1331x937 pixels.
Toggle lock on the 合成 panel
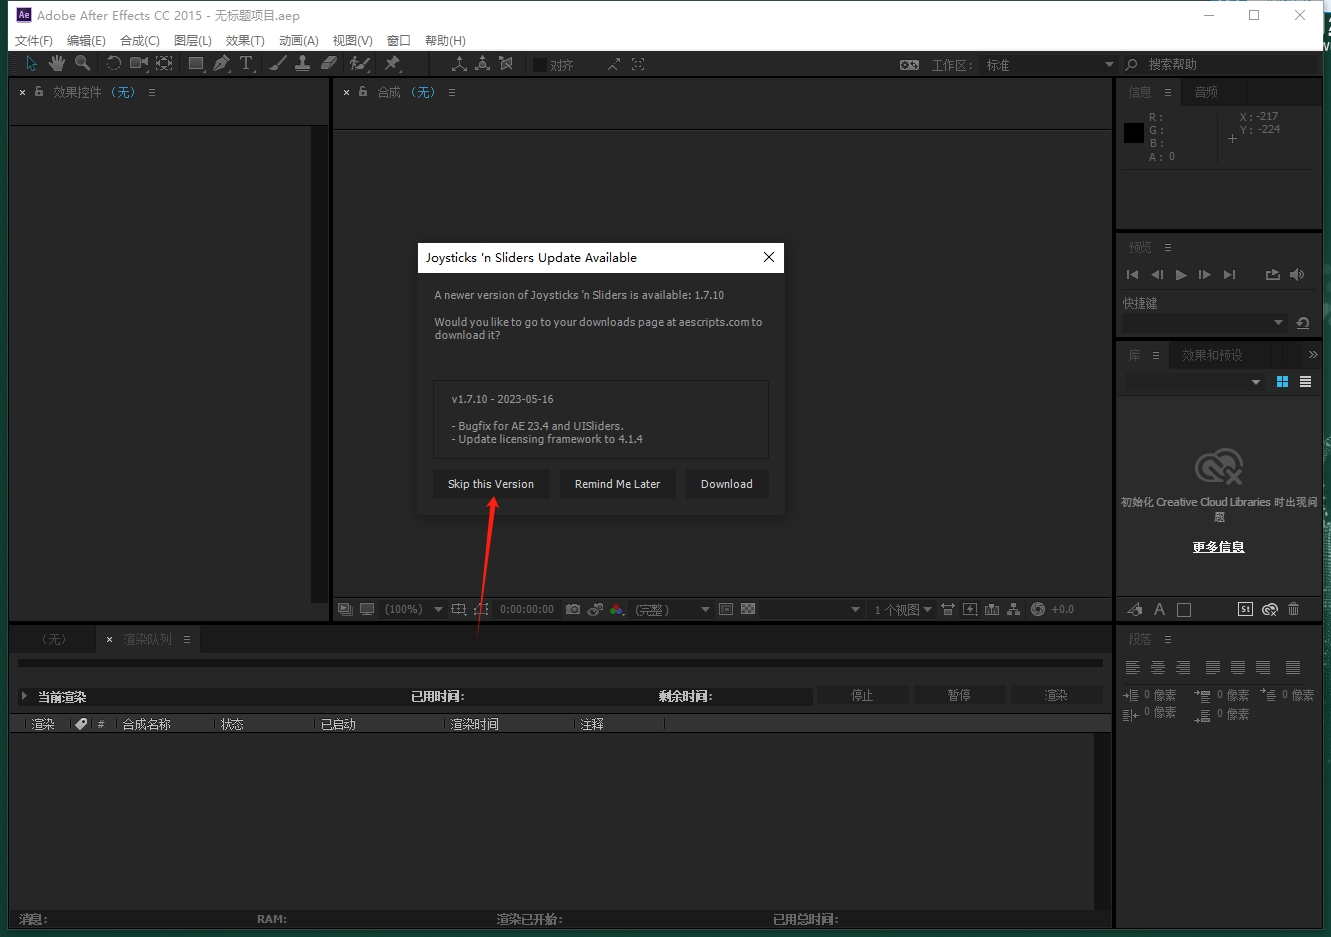click(x=363, y=91)
